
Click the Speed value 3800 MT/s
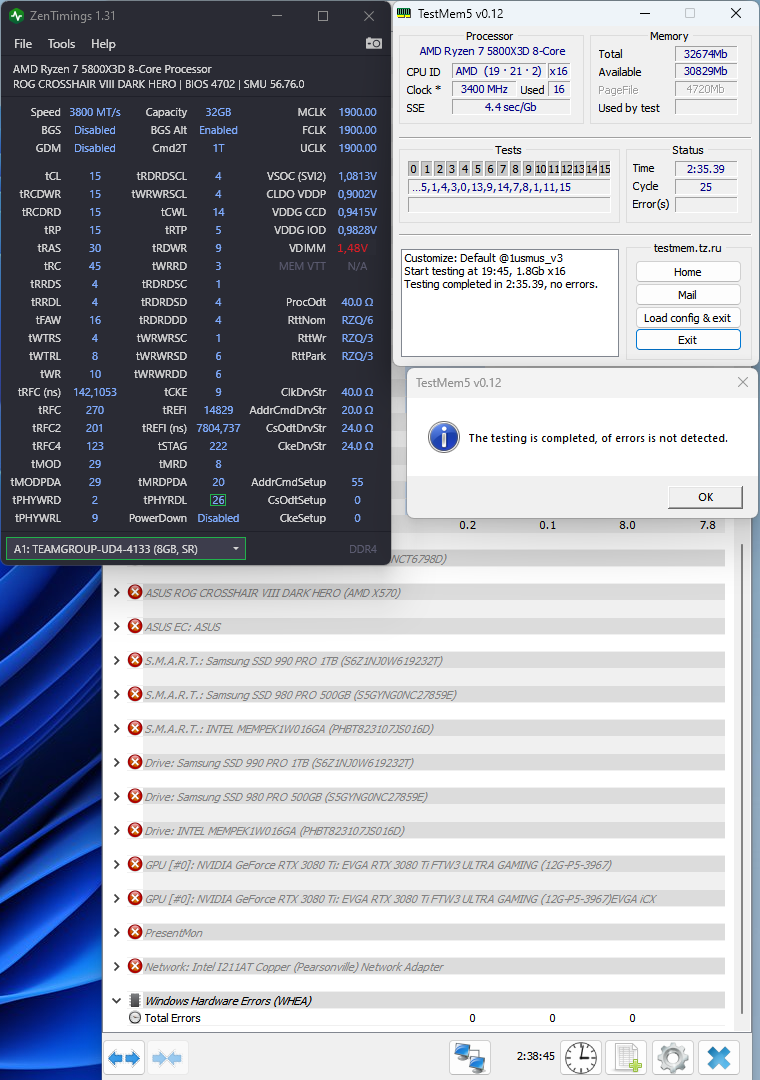pos(95,112)
